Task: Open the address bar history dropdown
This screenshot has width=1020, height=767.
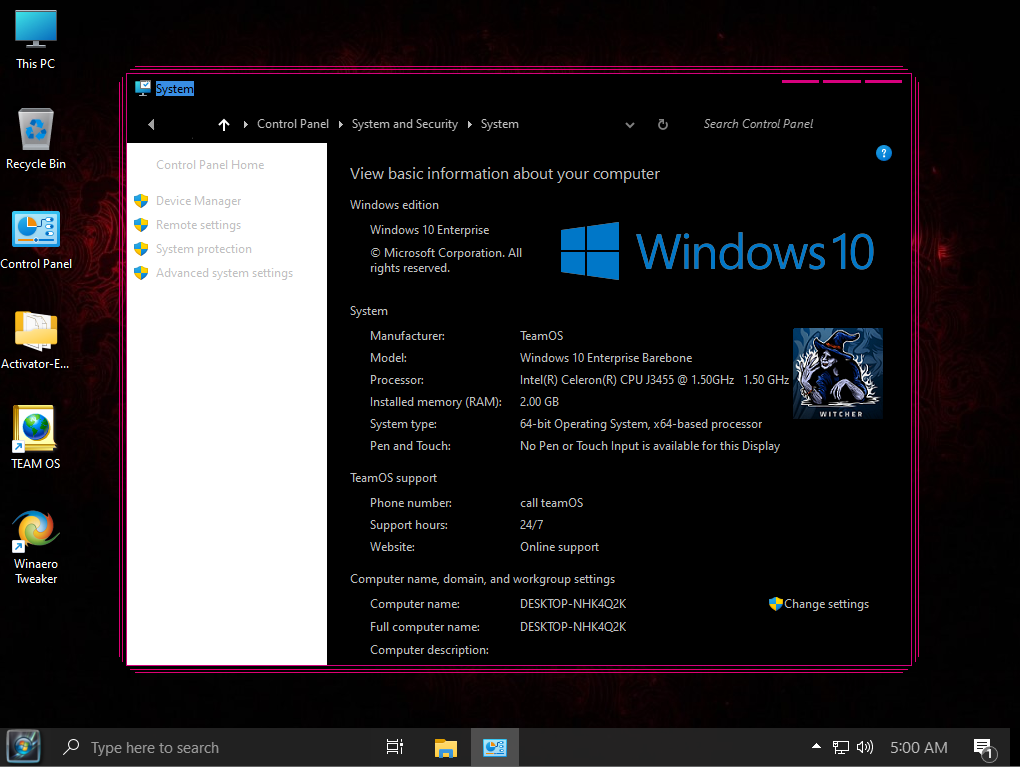Action: (630, 125)
